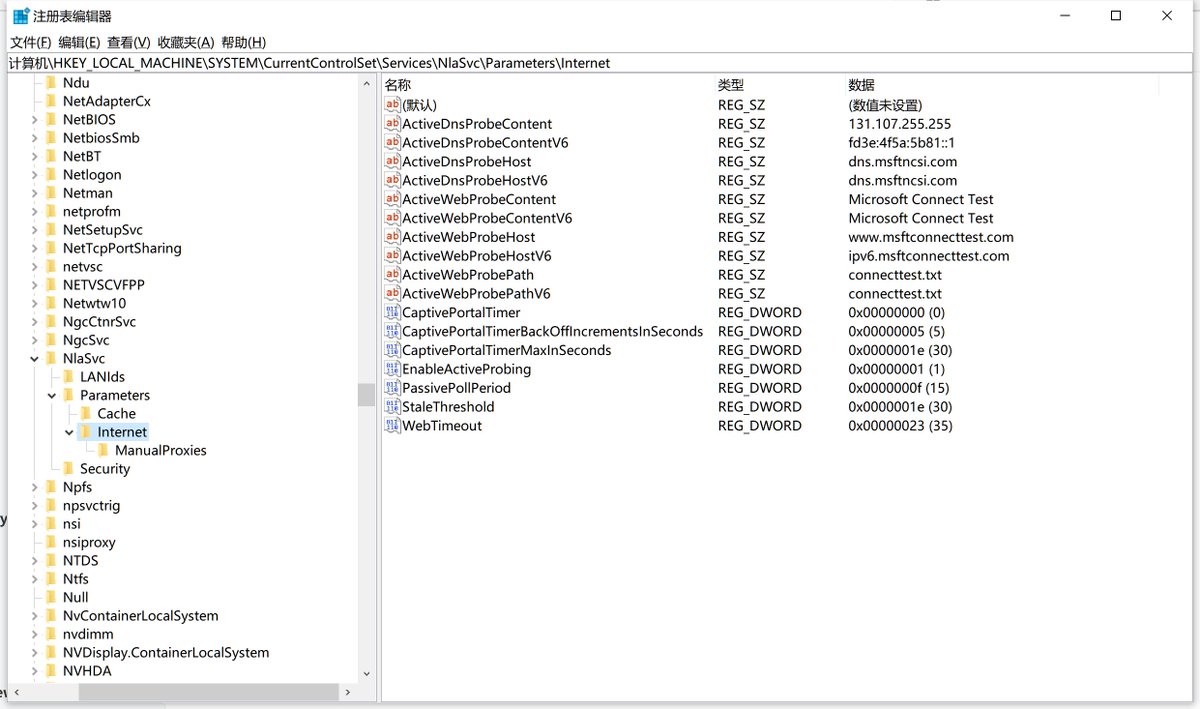Click the DWORD icon beside StaleThreshold

(393, 407)
